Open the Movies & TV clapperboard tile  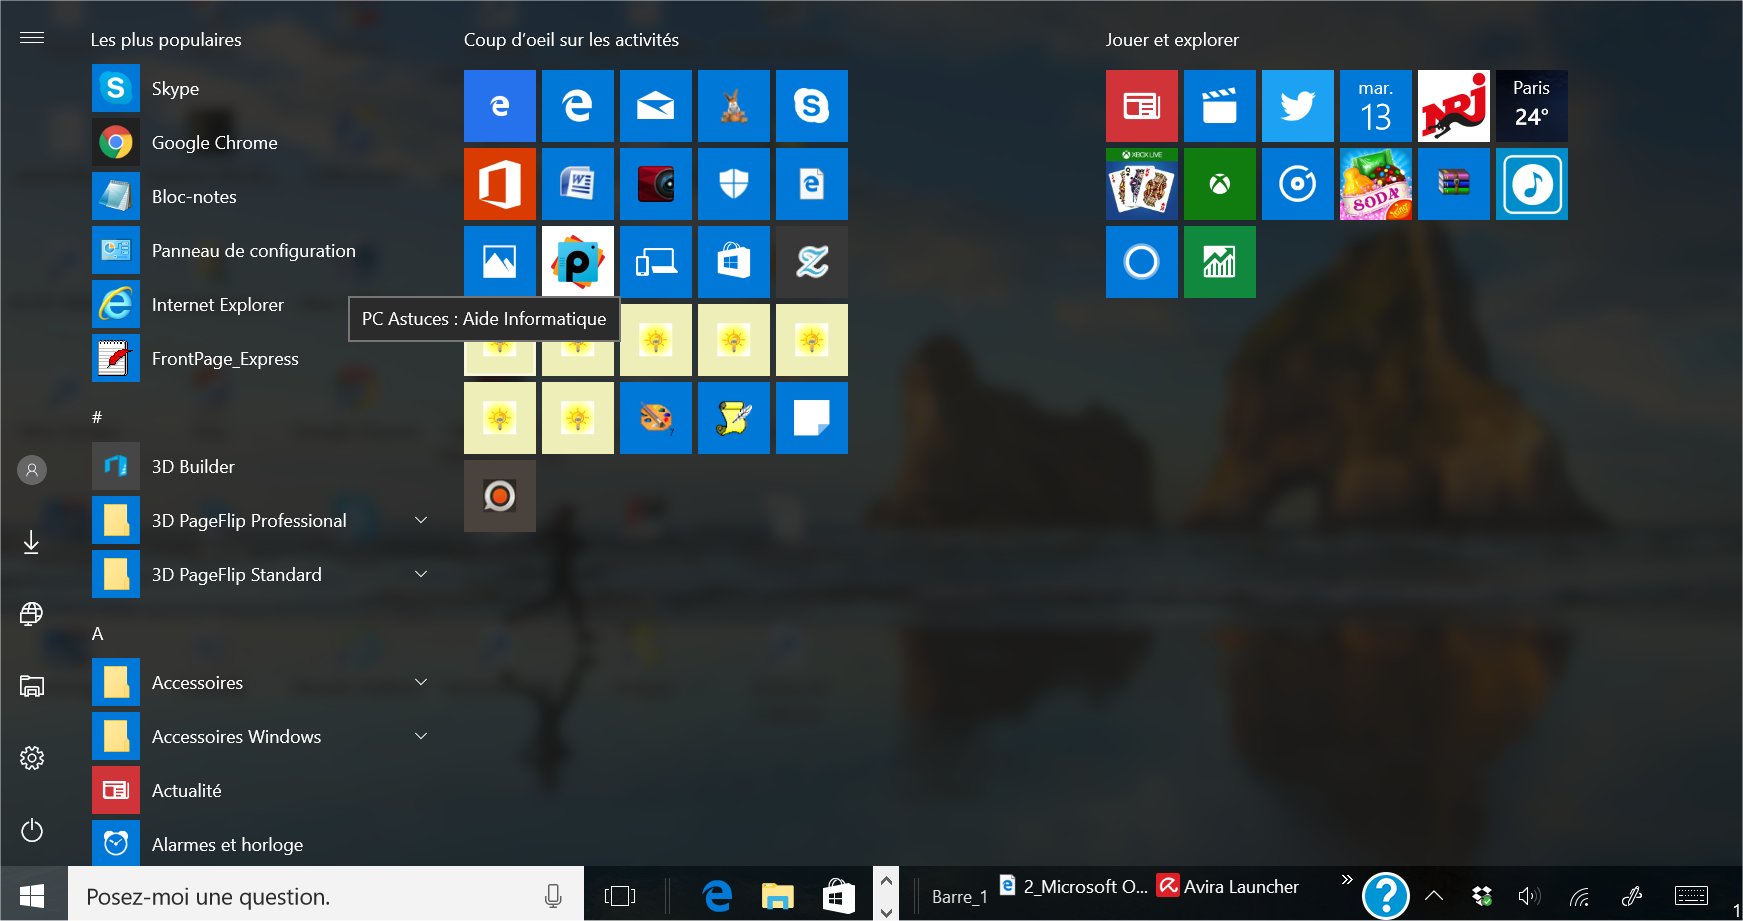coord(1219,106)
